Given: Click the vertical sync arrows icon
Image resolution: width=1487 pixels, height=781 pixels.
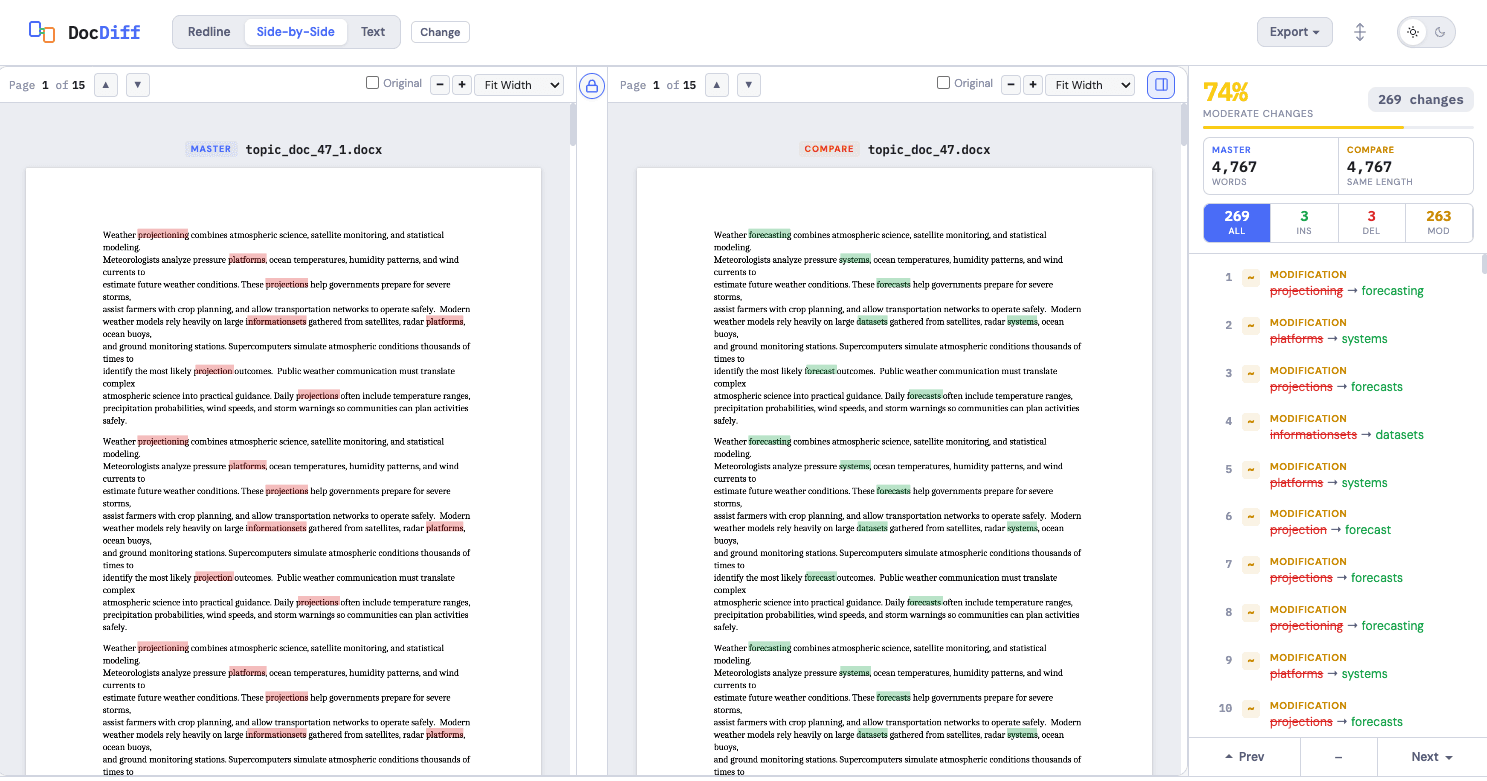Looking at the screenshot, I should point(1360,32).
